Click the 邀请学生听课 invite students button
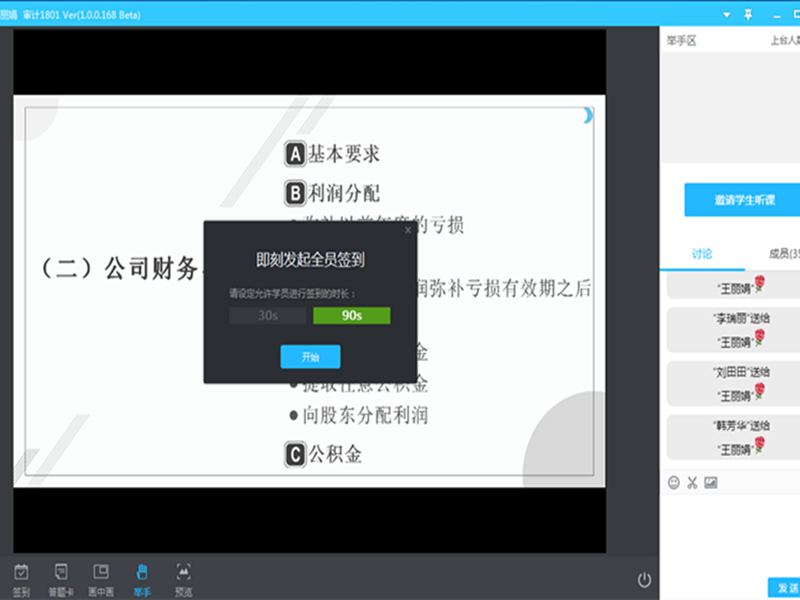Image resolution: width=800 pixels, height=600 pixels. click(740, 200)
